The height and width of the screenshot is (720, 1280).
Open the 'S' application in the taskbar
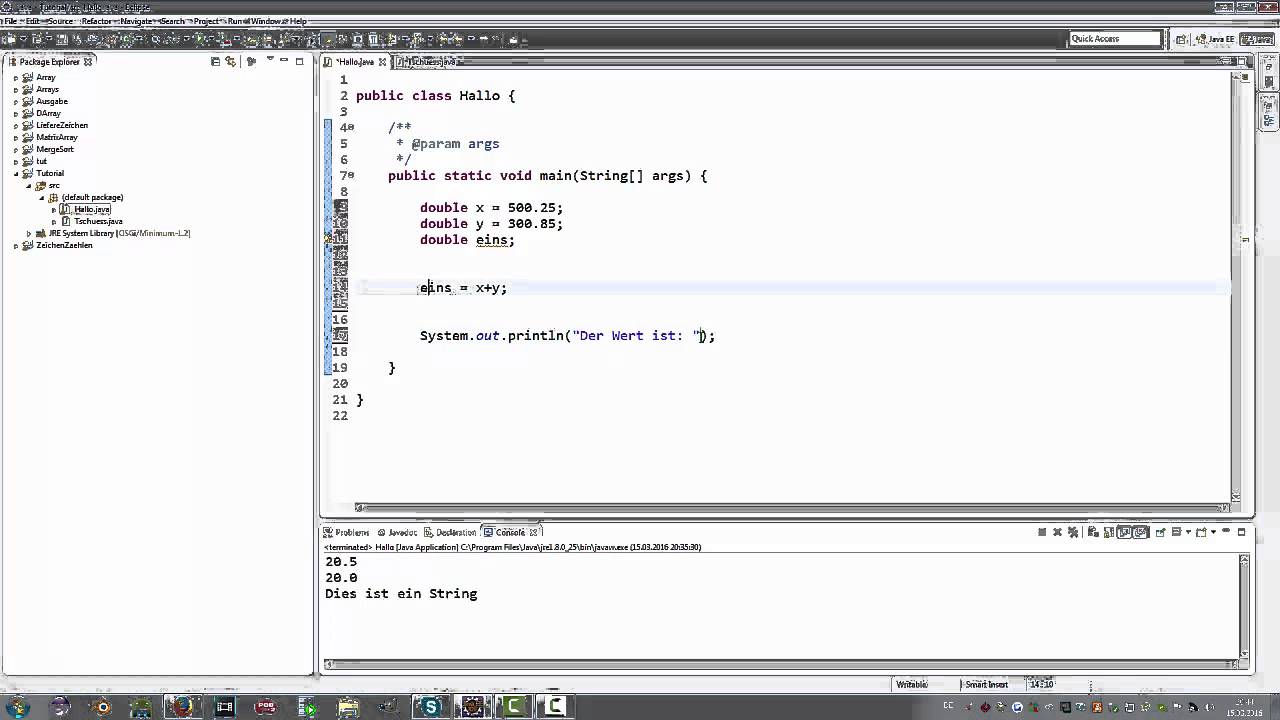431,707
